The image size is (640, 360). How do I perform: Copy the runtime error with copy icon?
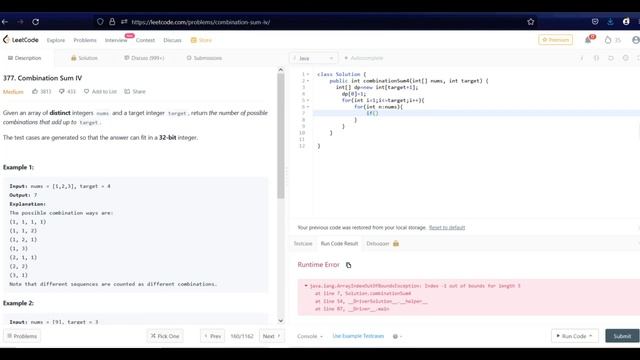point(348,265)
